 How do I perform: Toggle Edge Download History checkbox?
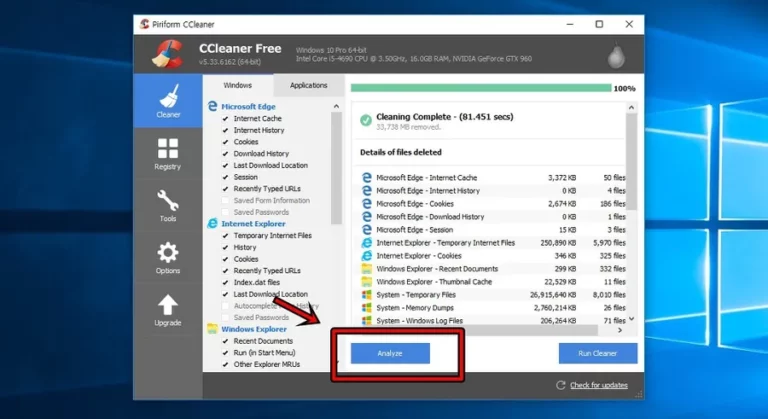pyautogui.click(x=225, y=153)
